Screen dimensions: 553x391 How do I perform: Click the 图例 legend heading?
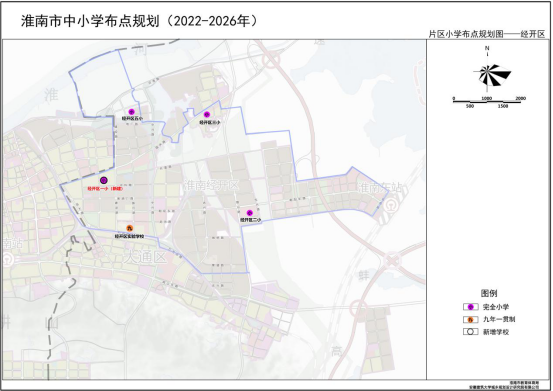(x=489, y=293)
